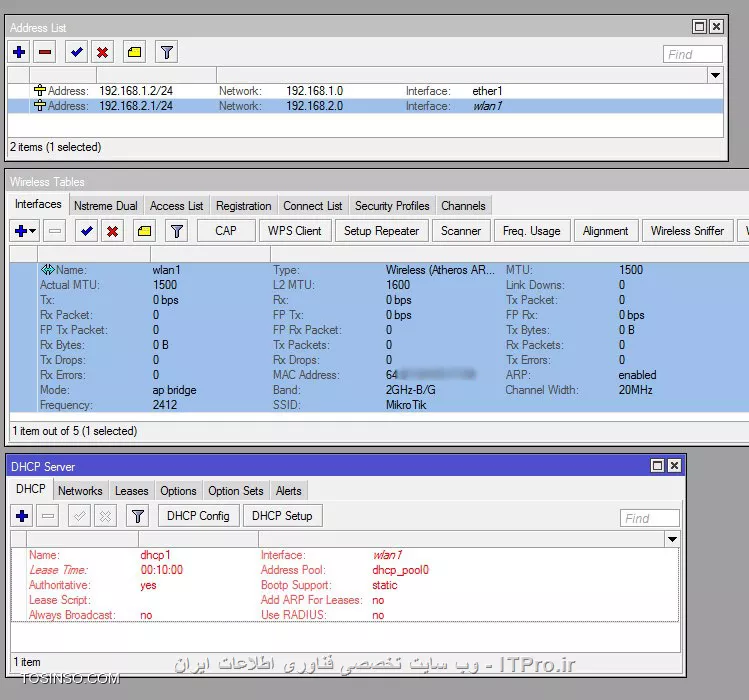Image resolution: width=749 pixels, height=700 pixels.
Task: Open Option Sets tab
Action: point(235,491)
